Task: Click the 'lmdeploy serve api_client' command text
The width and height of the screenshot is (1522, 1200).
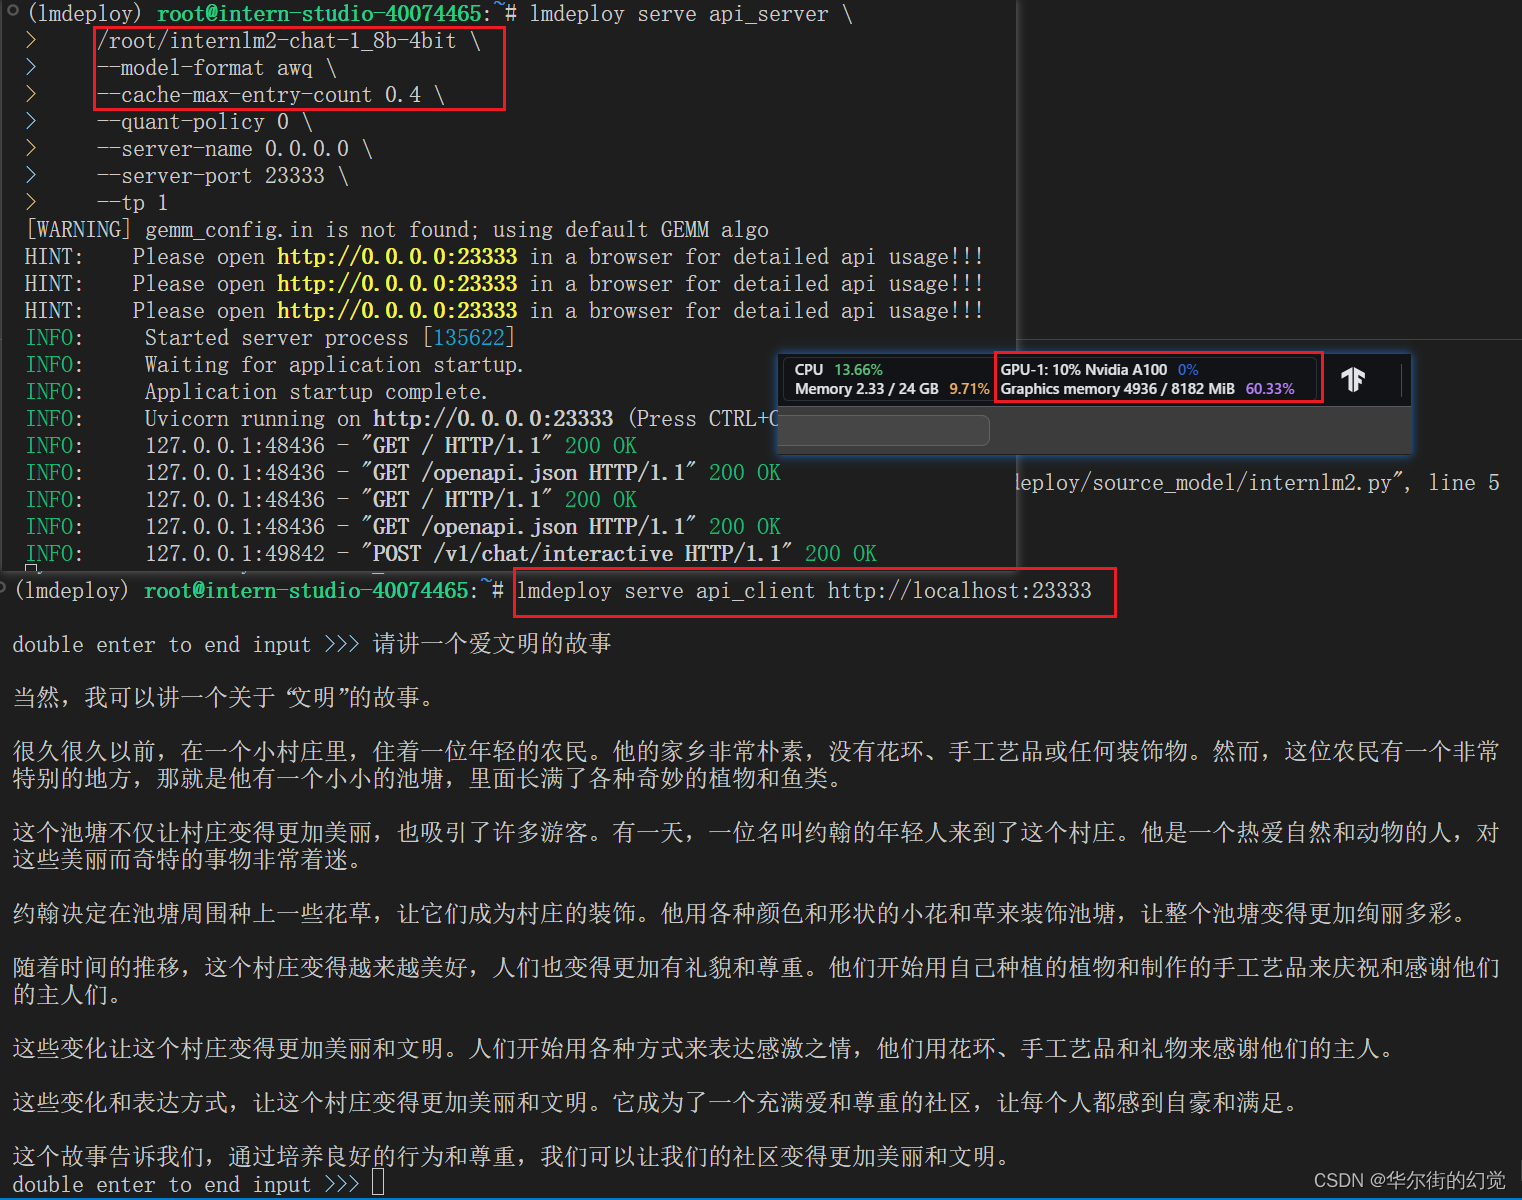Action: pyautogui.click(x=666, y=591)
